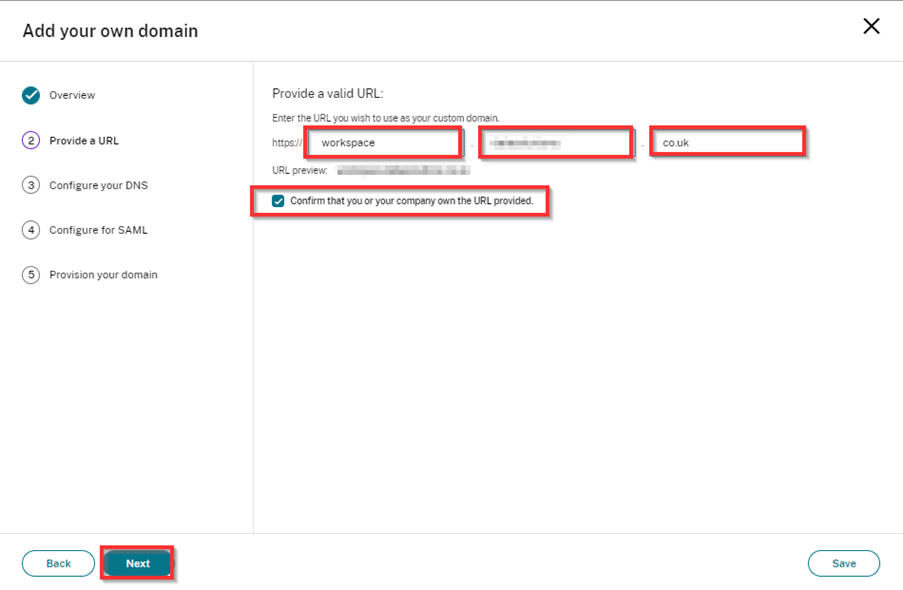Dismiss the dialog via the X icon
This screenshot has height=590, width=903.
pyautogui.click(x=871, y=26)
